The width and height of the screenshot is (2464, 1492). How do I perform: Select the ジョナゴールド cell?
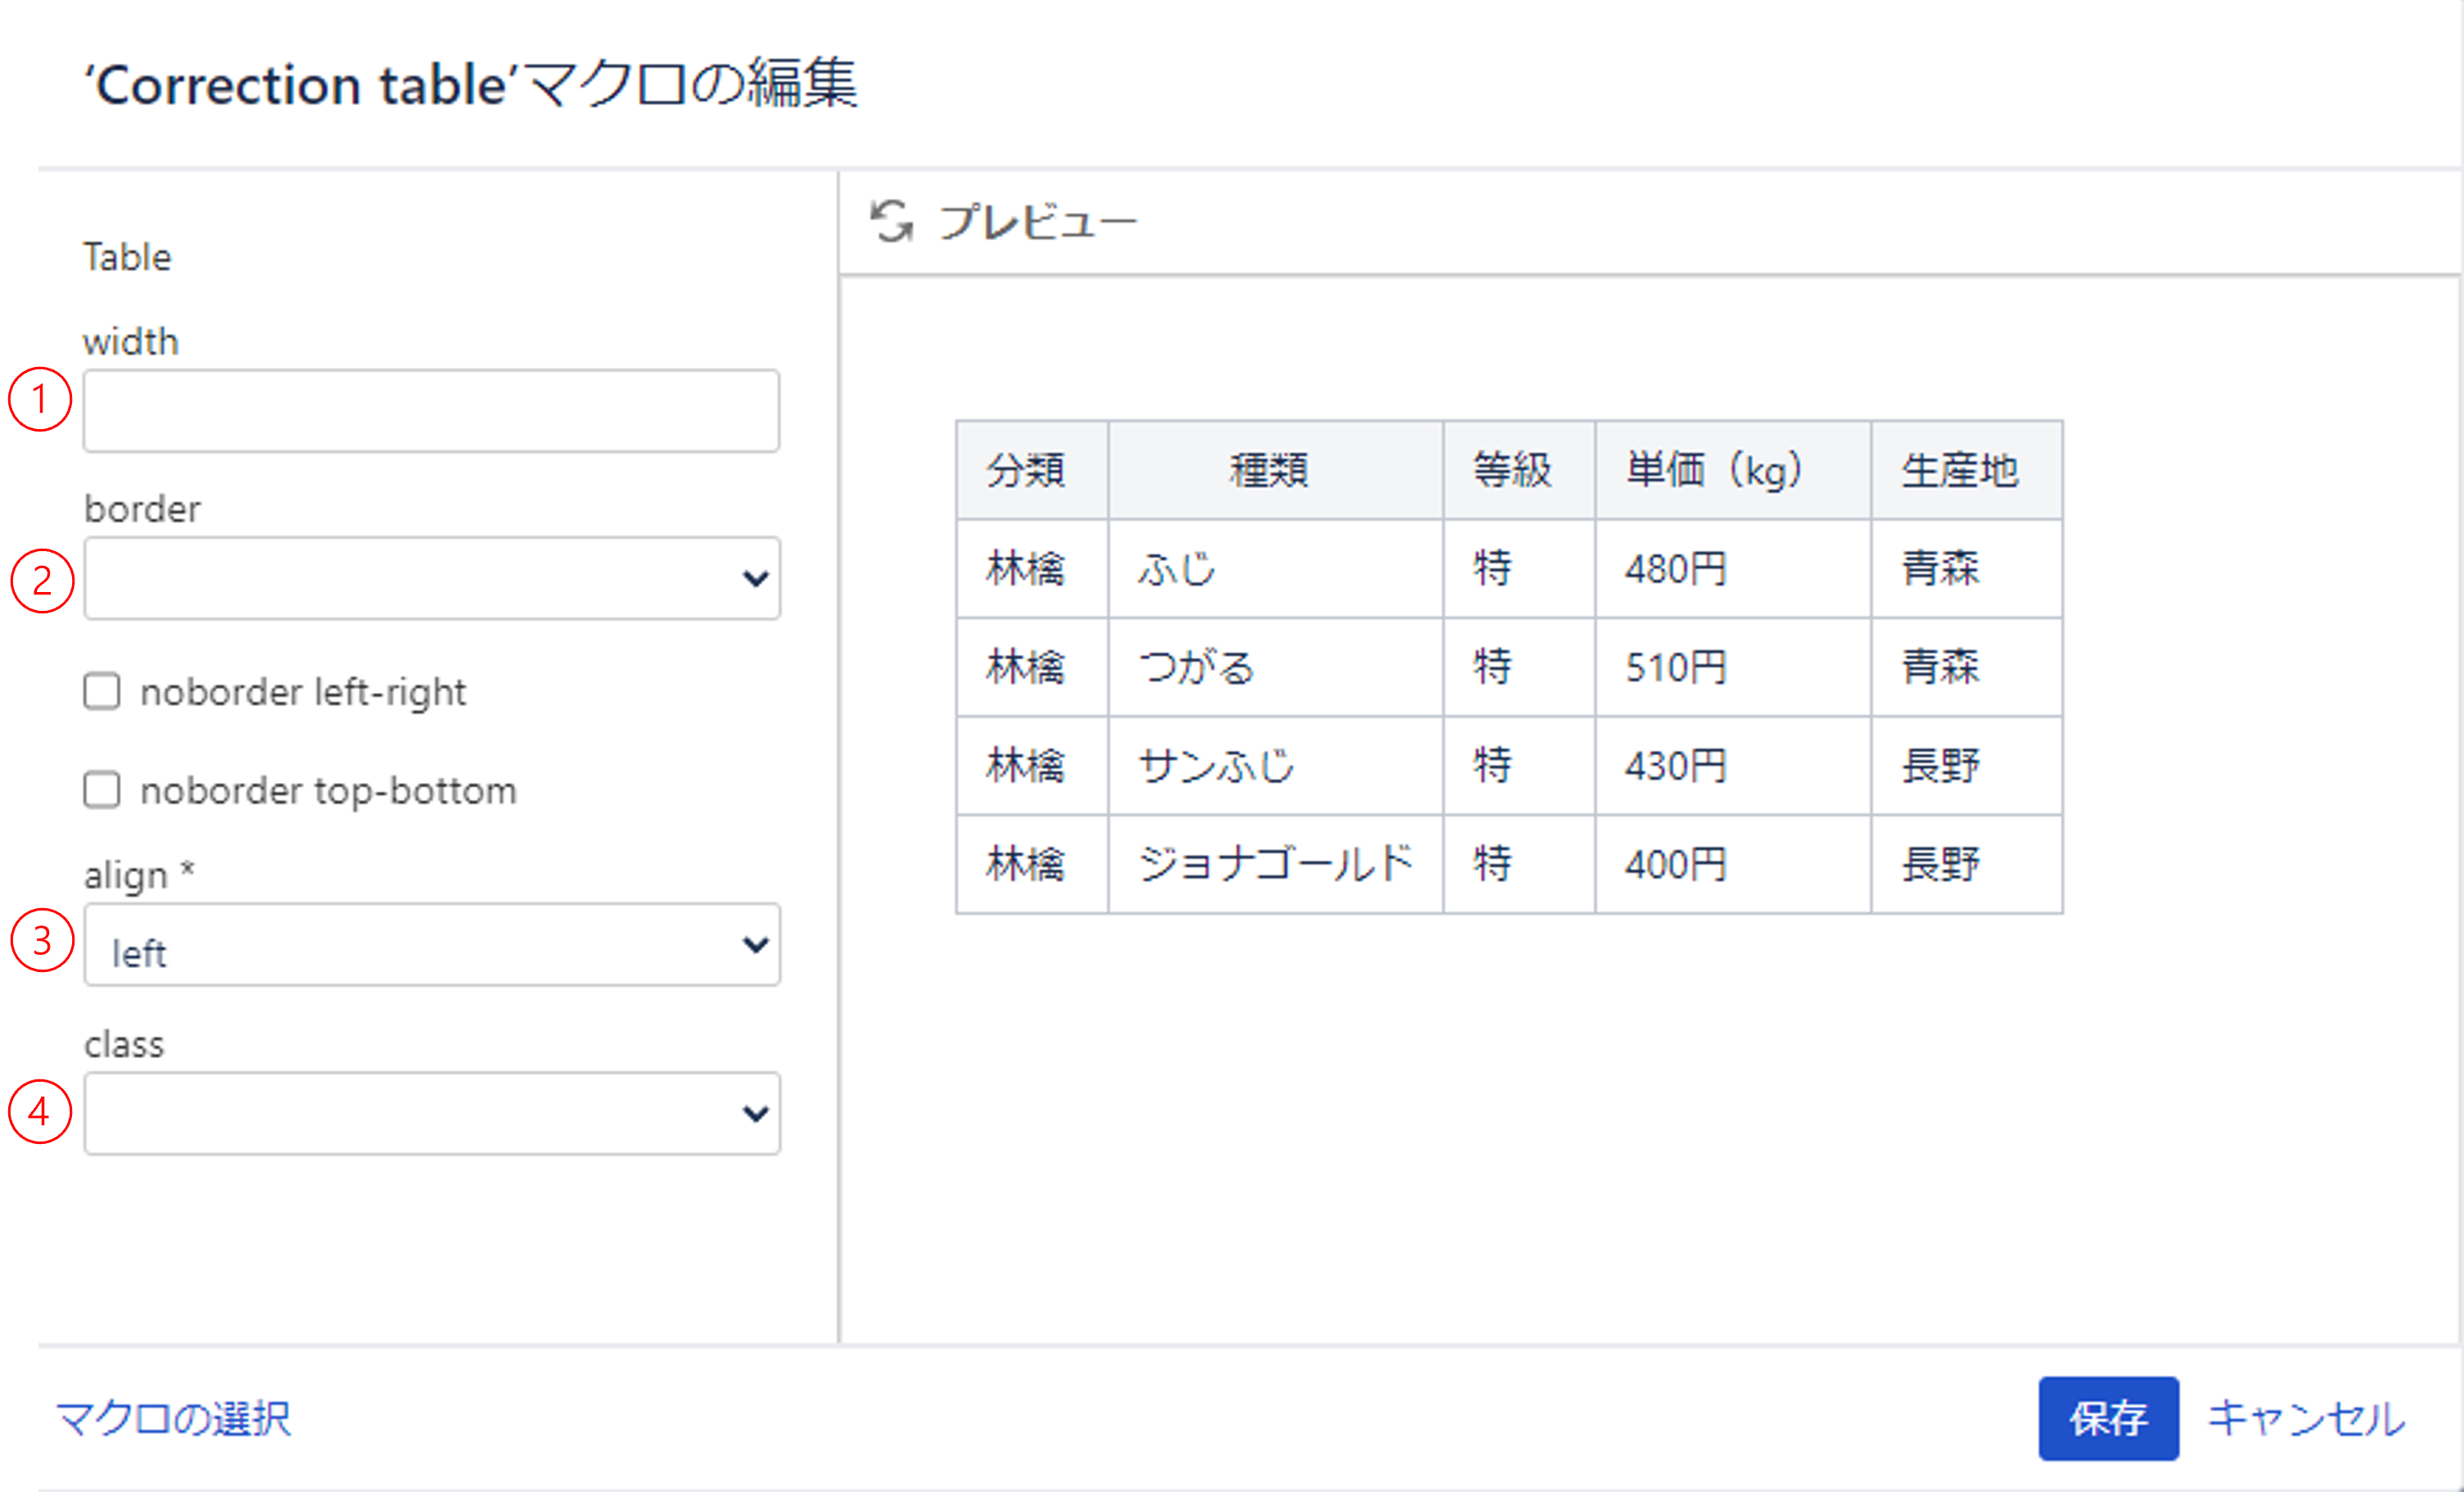[1275, 864]
